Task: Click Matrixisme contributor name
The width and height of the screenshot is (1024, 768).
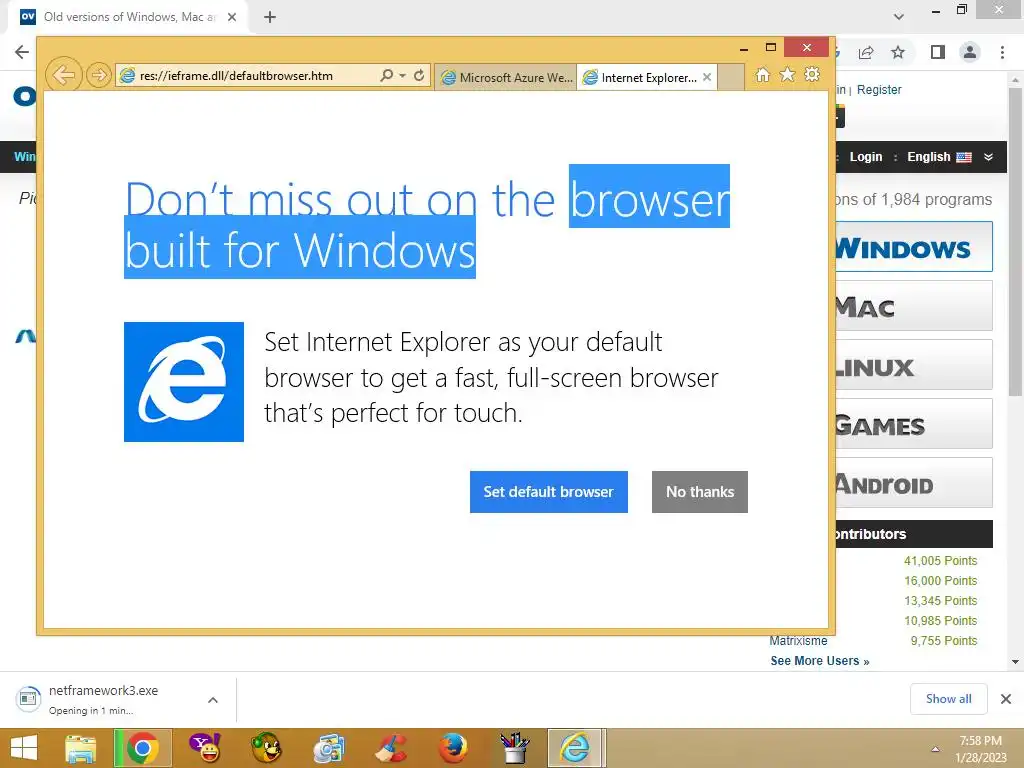Action: tap(798, 641)
